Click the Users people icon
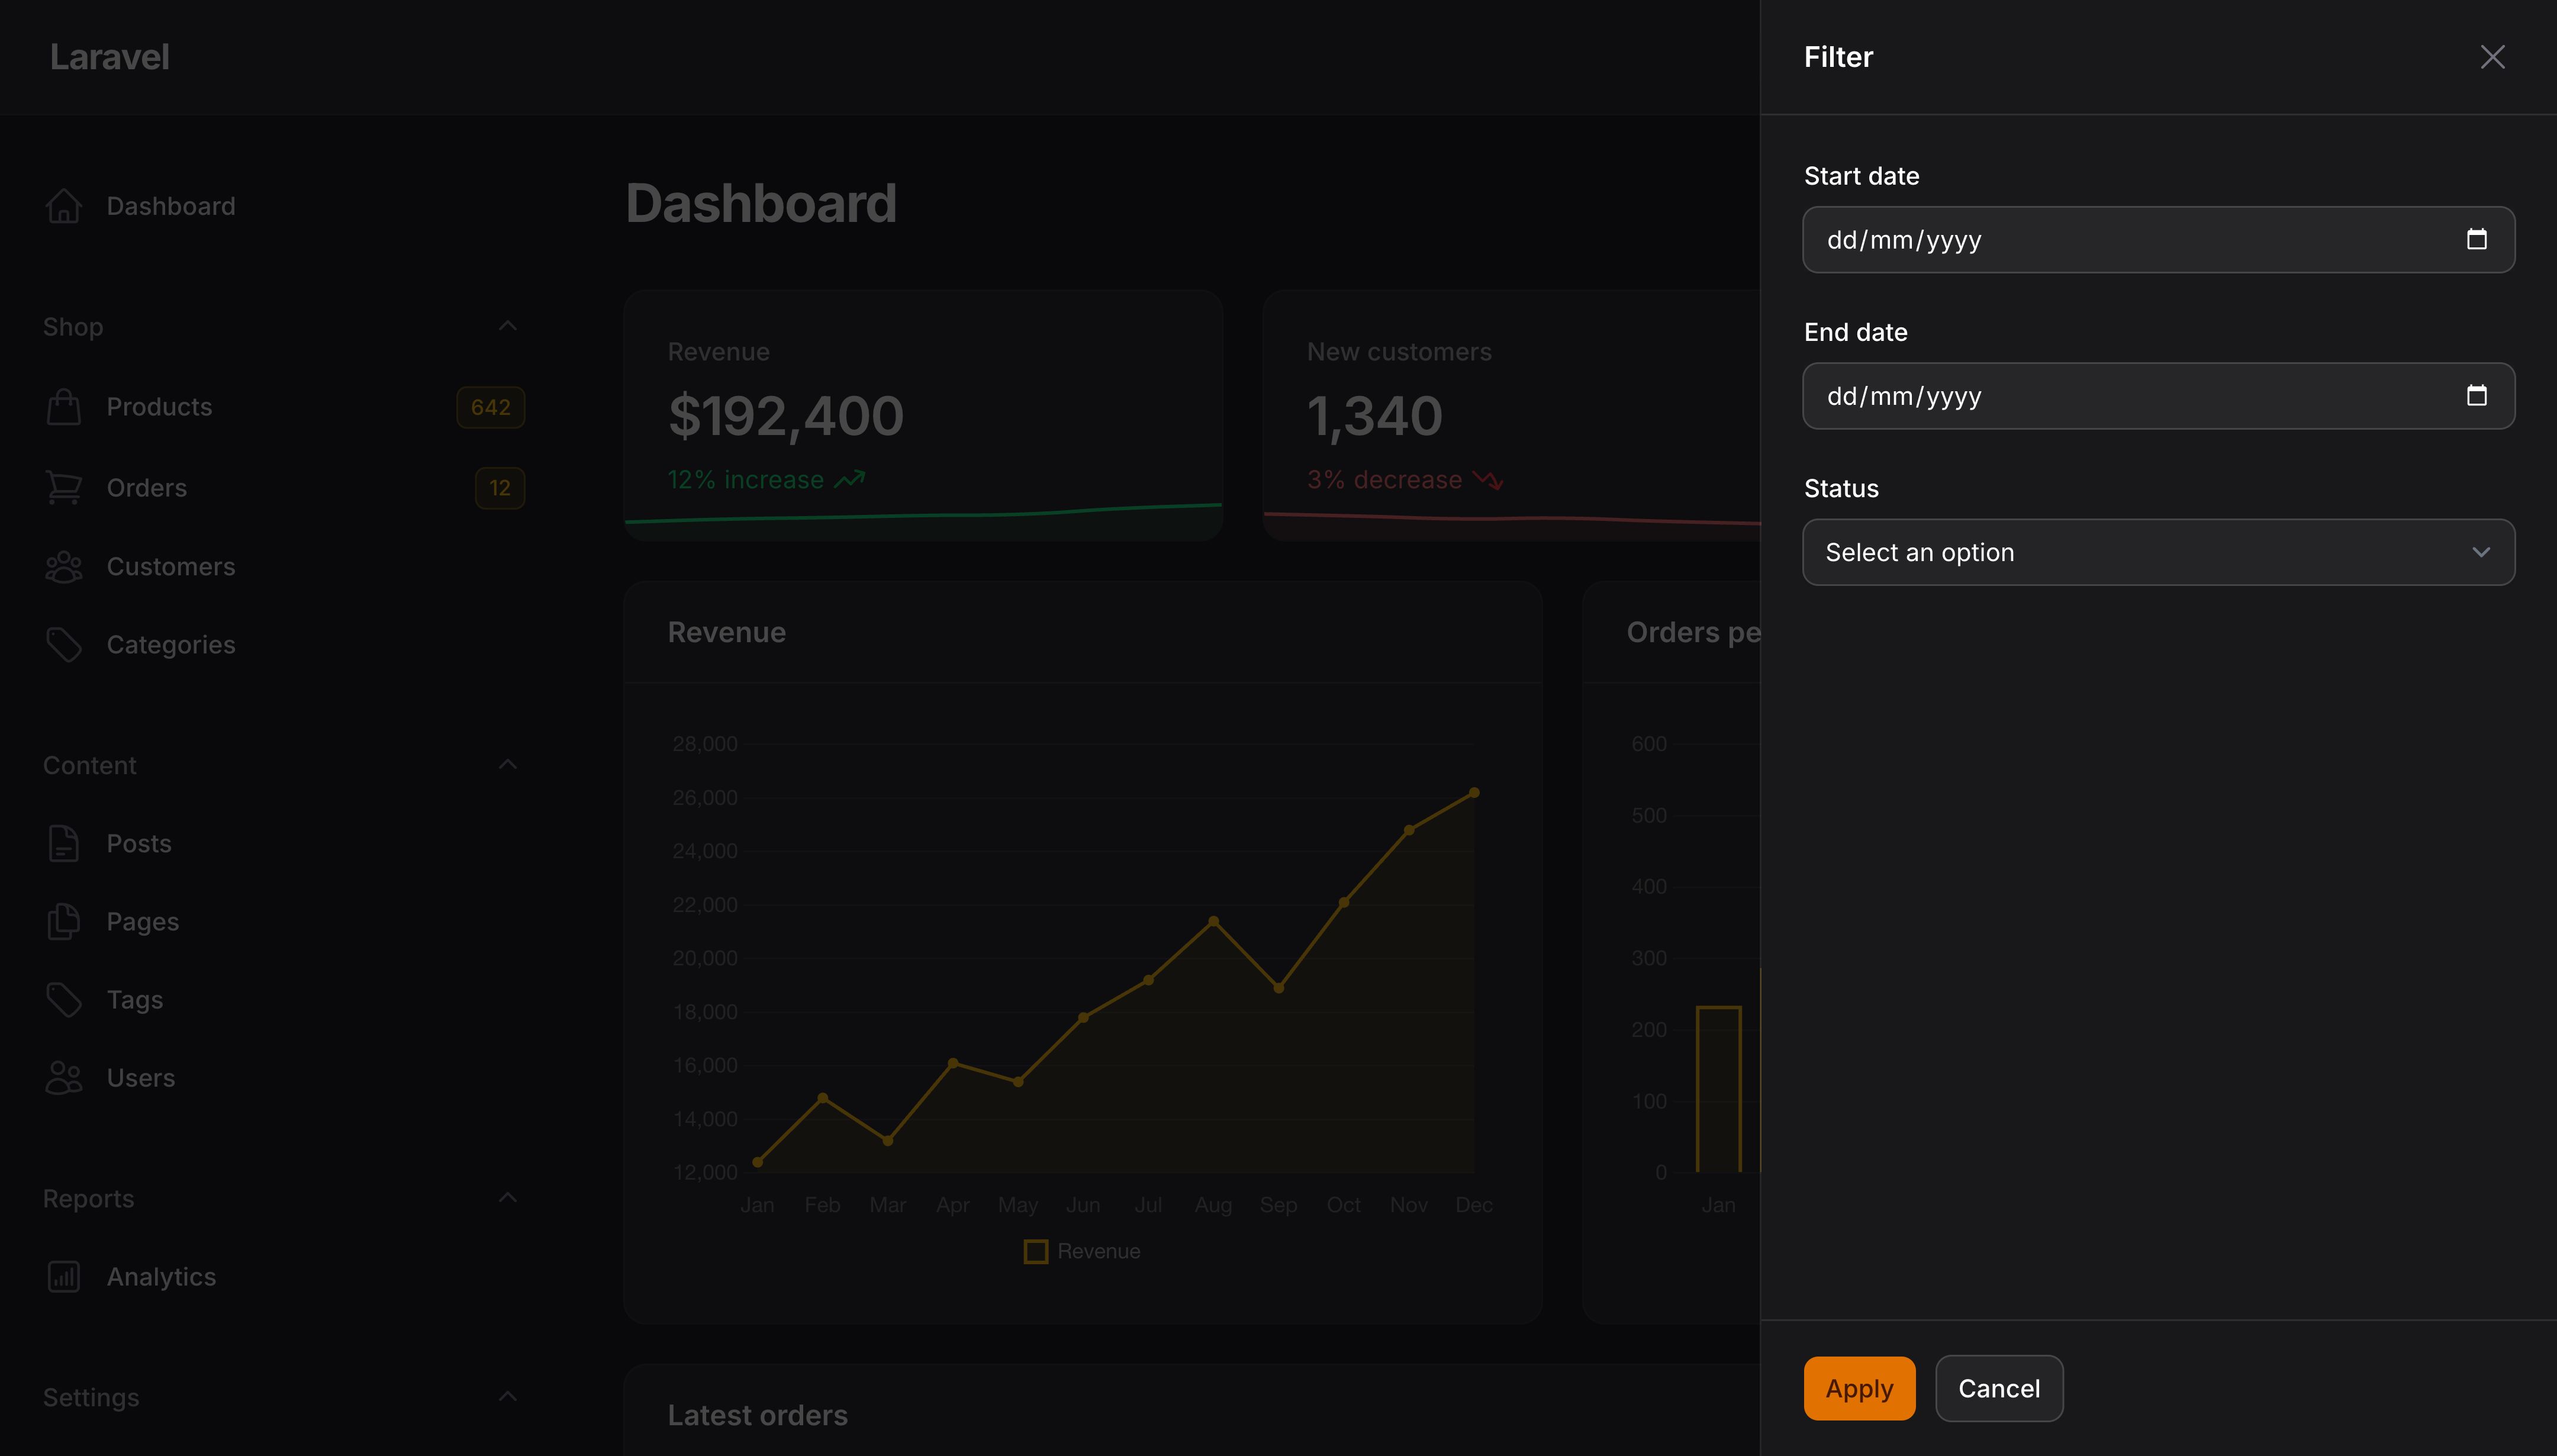Viewport: 2557px width, 1456px height. tap(64, 1078)
